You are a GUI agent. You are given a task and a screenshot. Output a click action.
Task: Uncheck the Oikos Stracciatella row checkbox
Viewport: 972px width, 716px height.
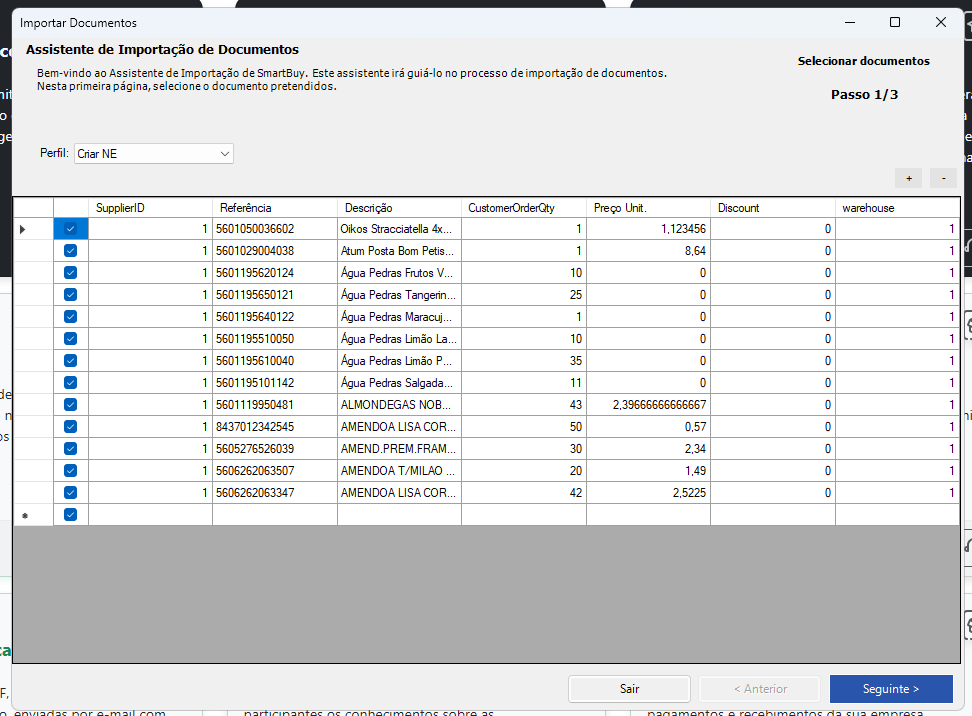pyautogui.click(x=70, y=229)
